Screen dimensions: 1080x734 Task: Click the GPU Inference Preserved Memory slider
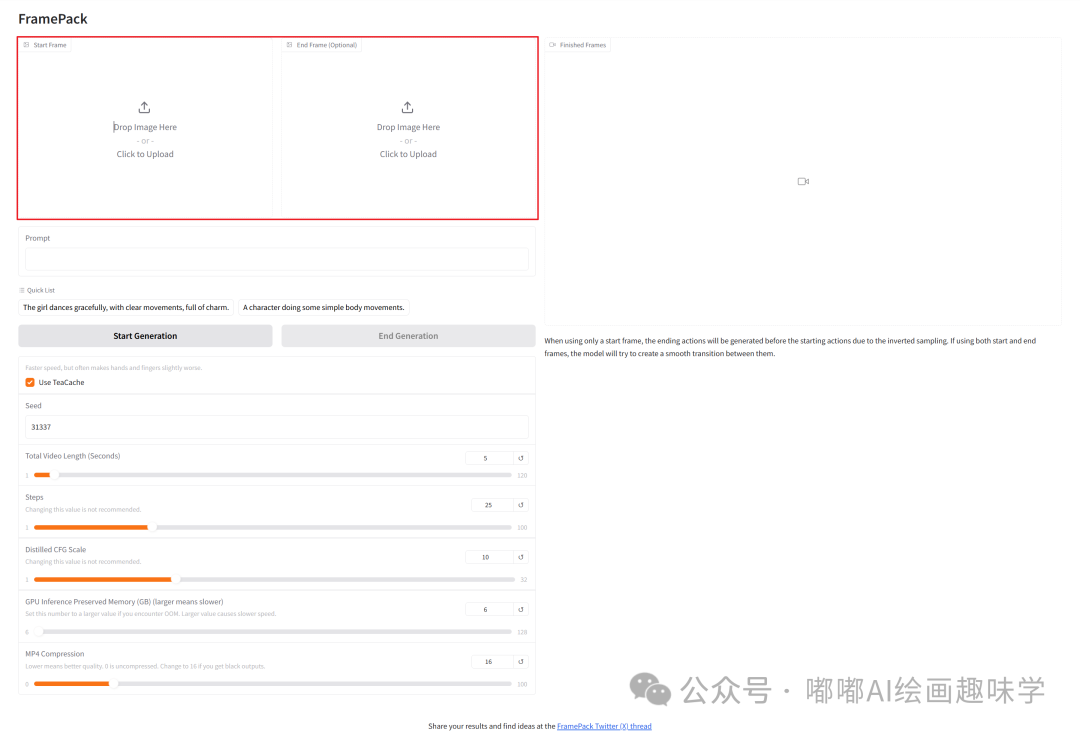(x=273, y=631)
